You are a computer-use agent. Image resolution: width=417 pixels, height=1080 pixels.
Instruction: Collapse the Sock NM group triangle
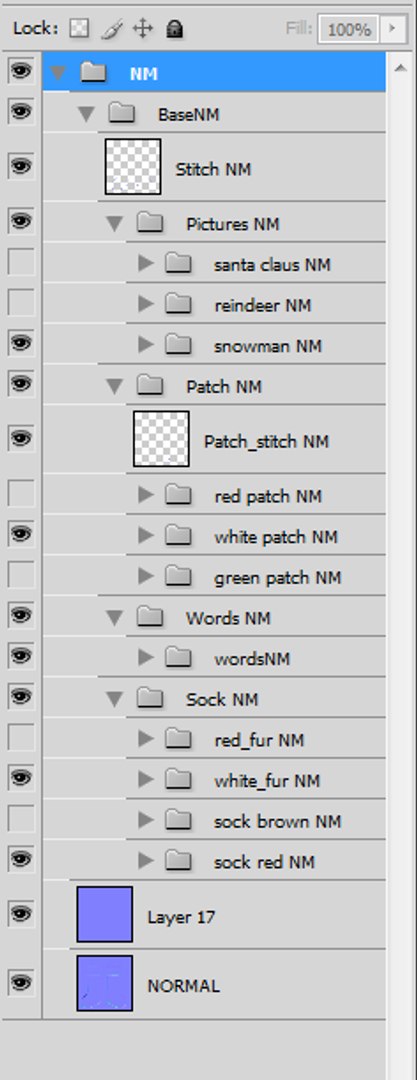pyautogui.click(x=114, y=700)
